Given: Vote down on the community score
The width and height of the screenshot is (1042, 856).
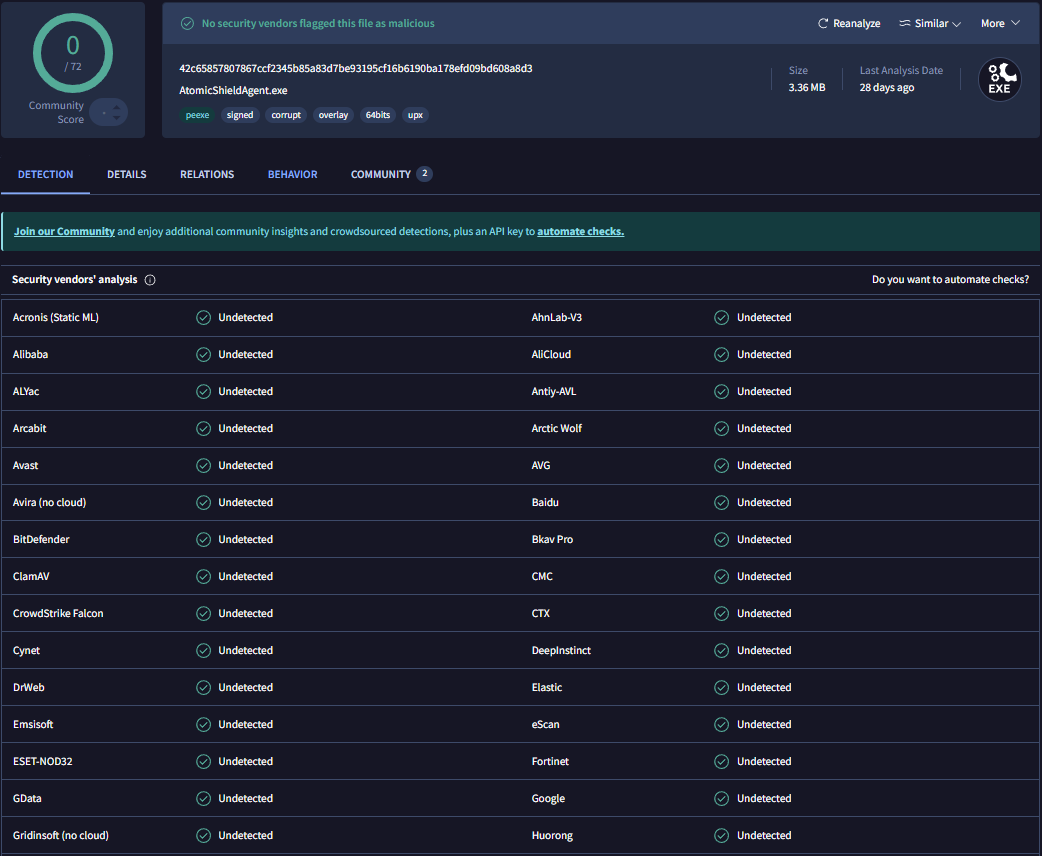Looking at the screenshot, I should click(117, 118).
